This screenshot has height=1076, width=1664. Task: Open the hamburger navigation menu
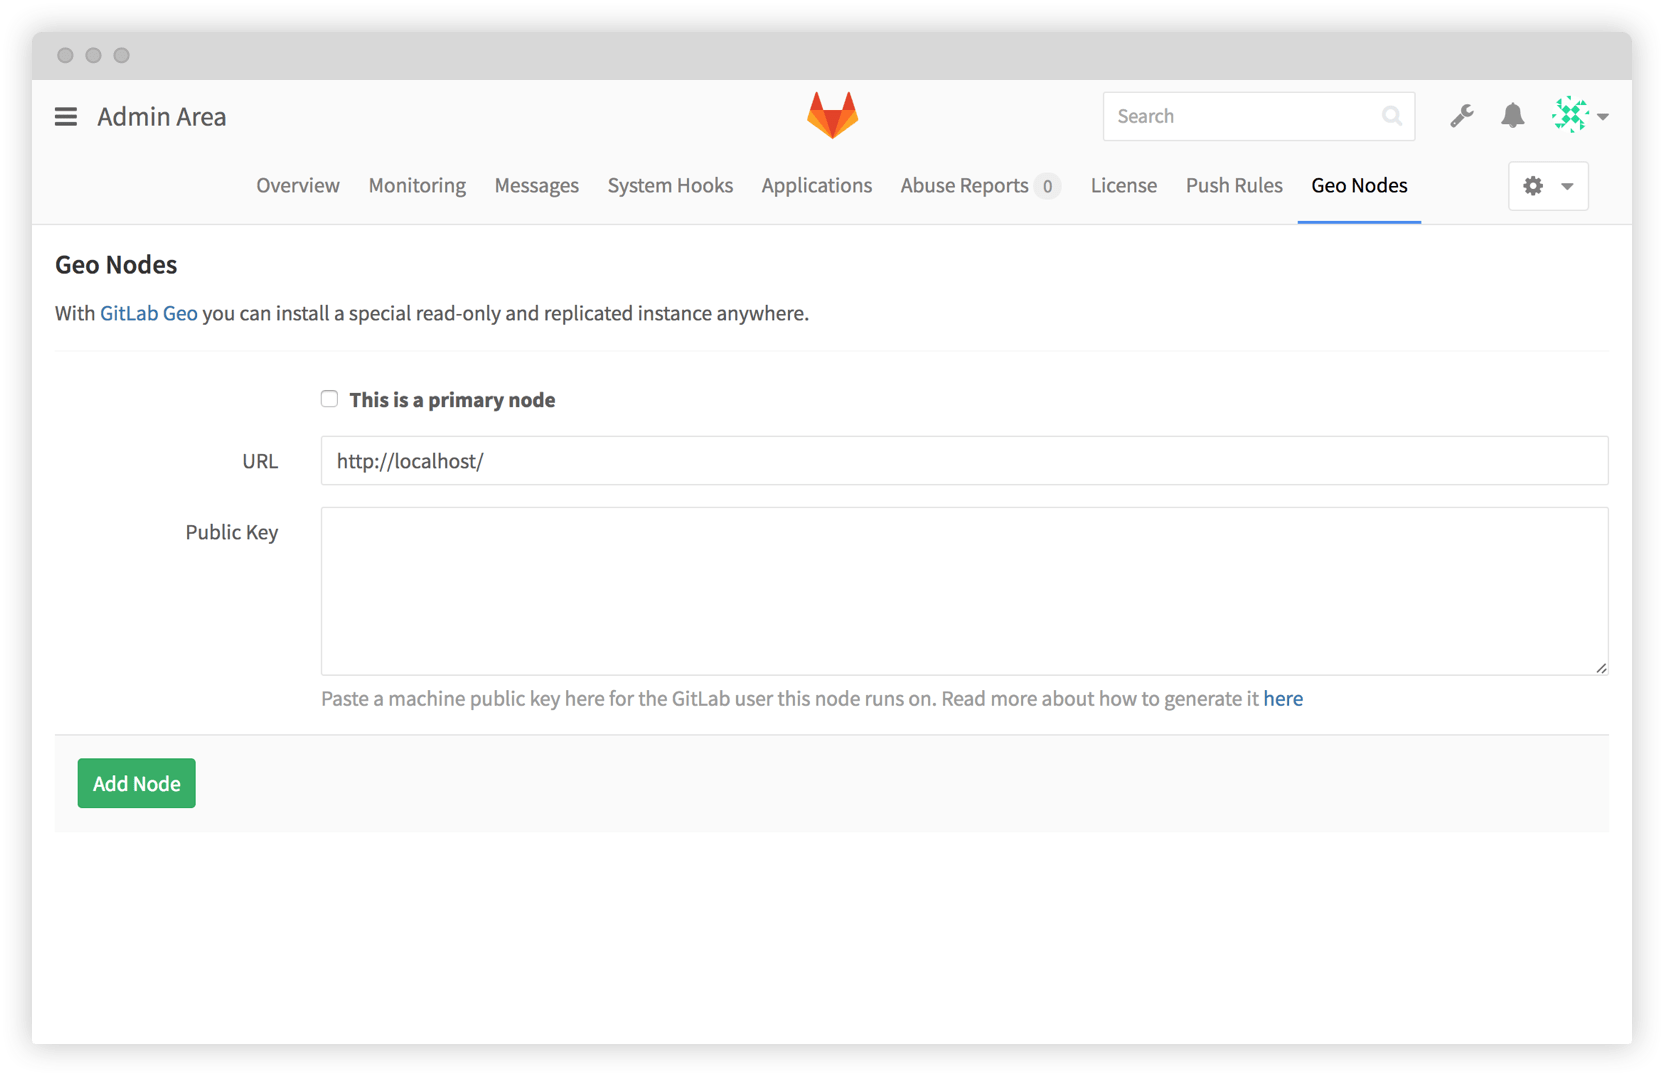pos(65,116)
